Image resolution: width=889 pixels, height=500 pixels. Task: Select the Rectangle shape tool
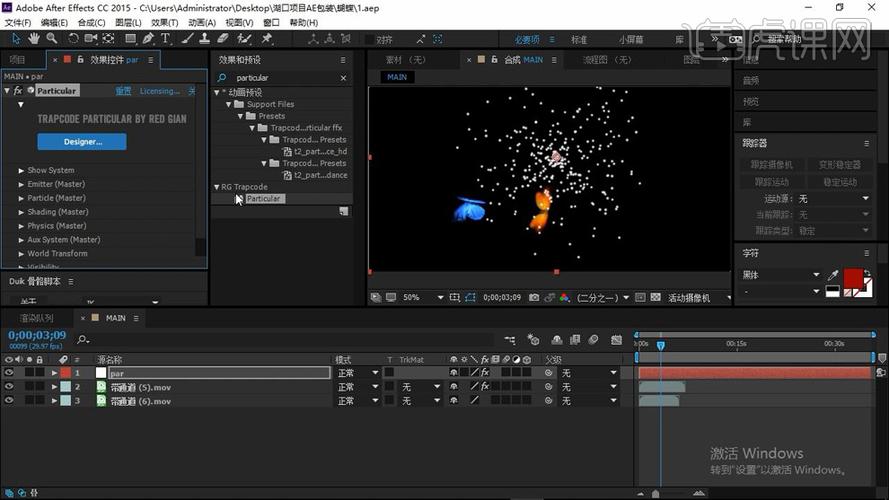click(x=130, y=39)
